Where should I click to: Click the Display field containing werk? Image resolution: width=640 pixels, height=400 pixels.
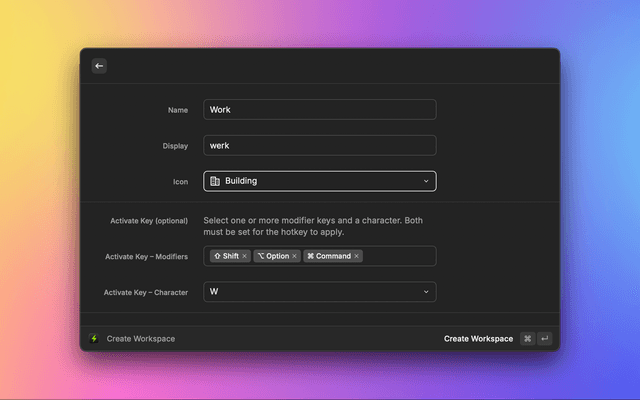320,145
